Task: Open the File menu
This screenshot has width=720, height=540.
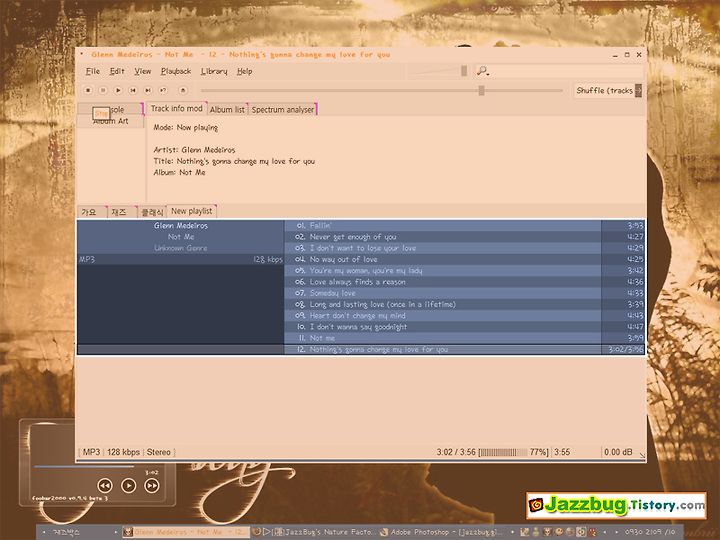Action: click(92, 71)
